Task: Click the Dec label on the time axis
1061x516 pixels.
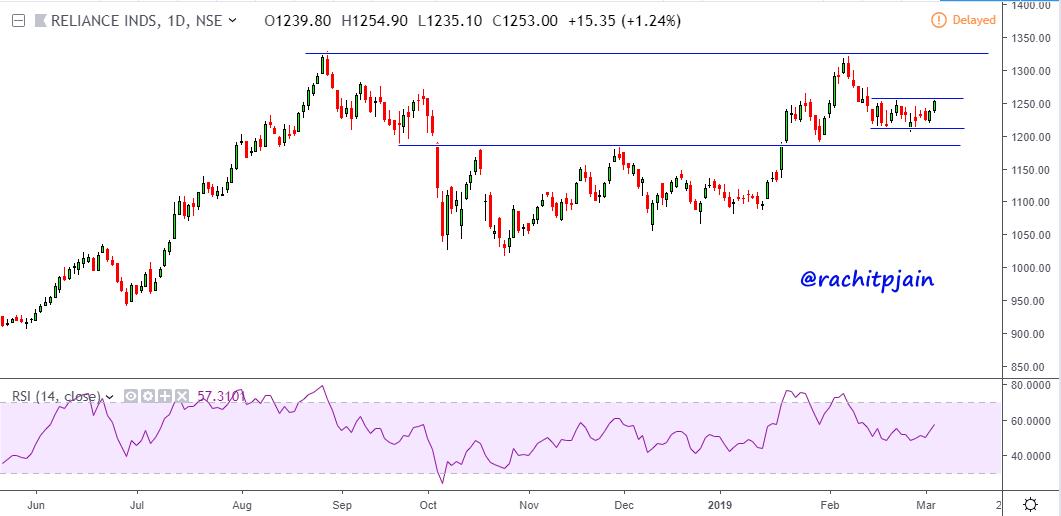Action: click(x=625, y=505)
